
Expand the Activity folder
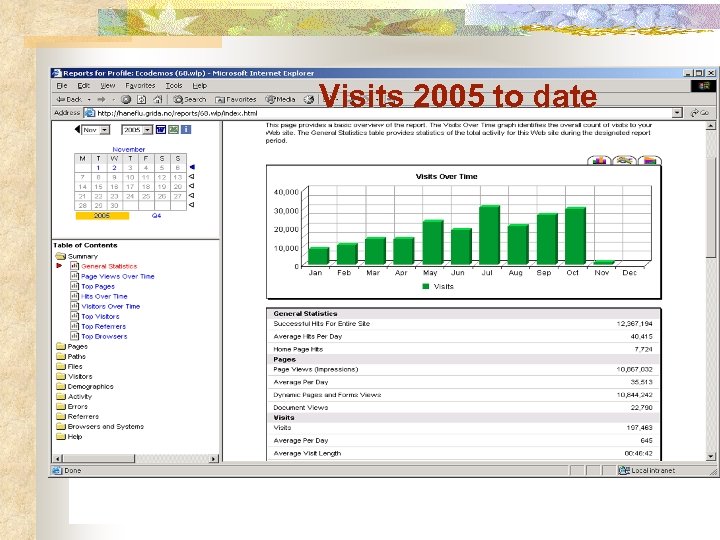[x=61, y=397]
